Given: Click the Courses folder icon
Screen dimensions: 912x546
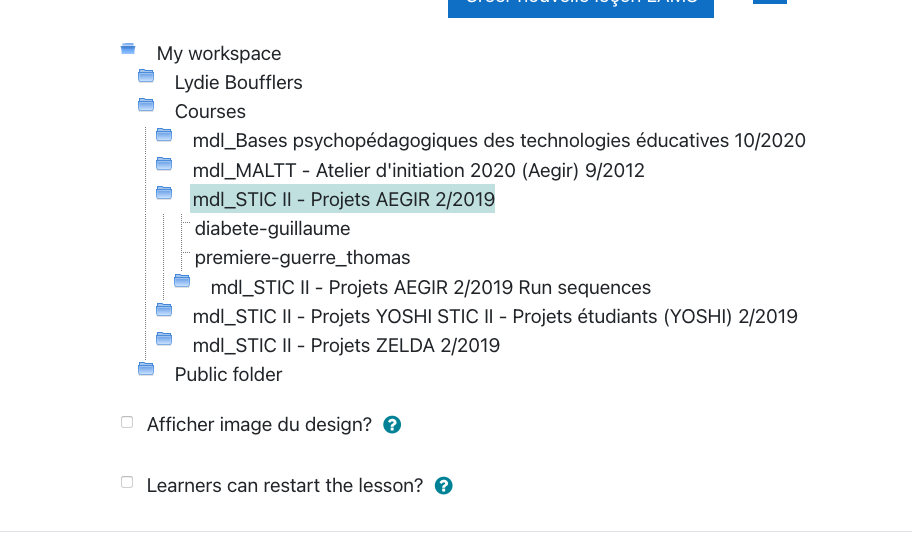Looking at the screenshot, I should pyautogui.click(x=146, y=105).
